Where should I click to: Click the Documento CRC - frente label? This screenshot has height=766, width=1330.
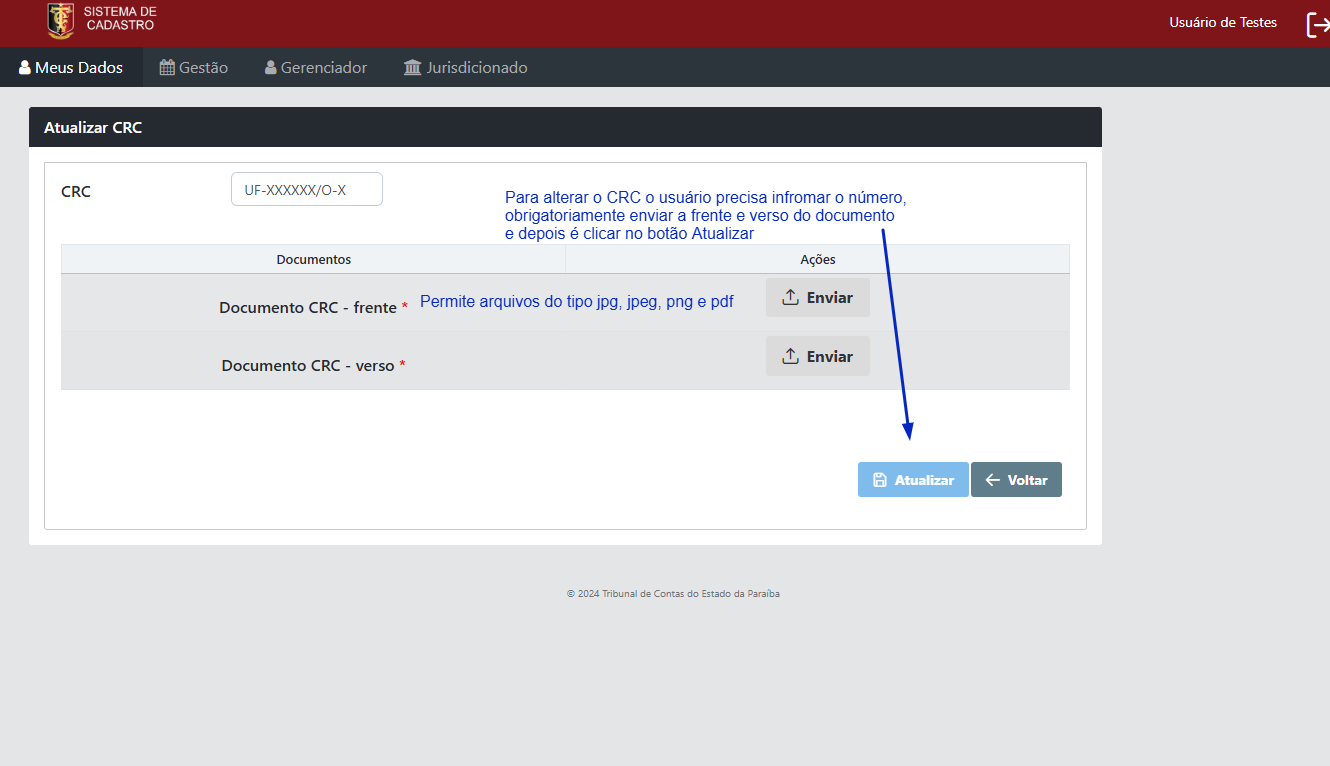pos(313,307)
